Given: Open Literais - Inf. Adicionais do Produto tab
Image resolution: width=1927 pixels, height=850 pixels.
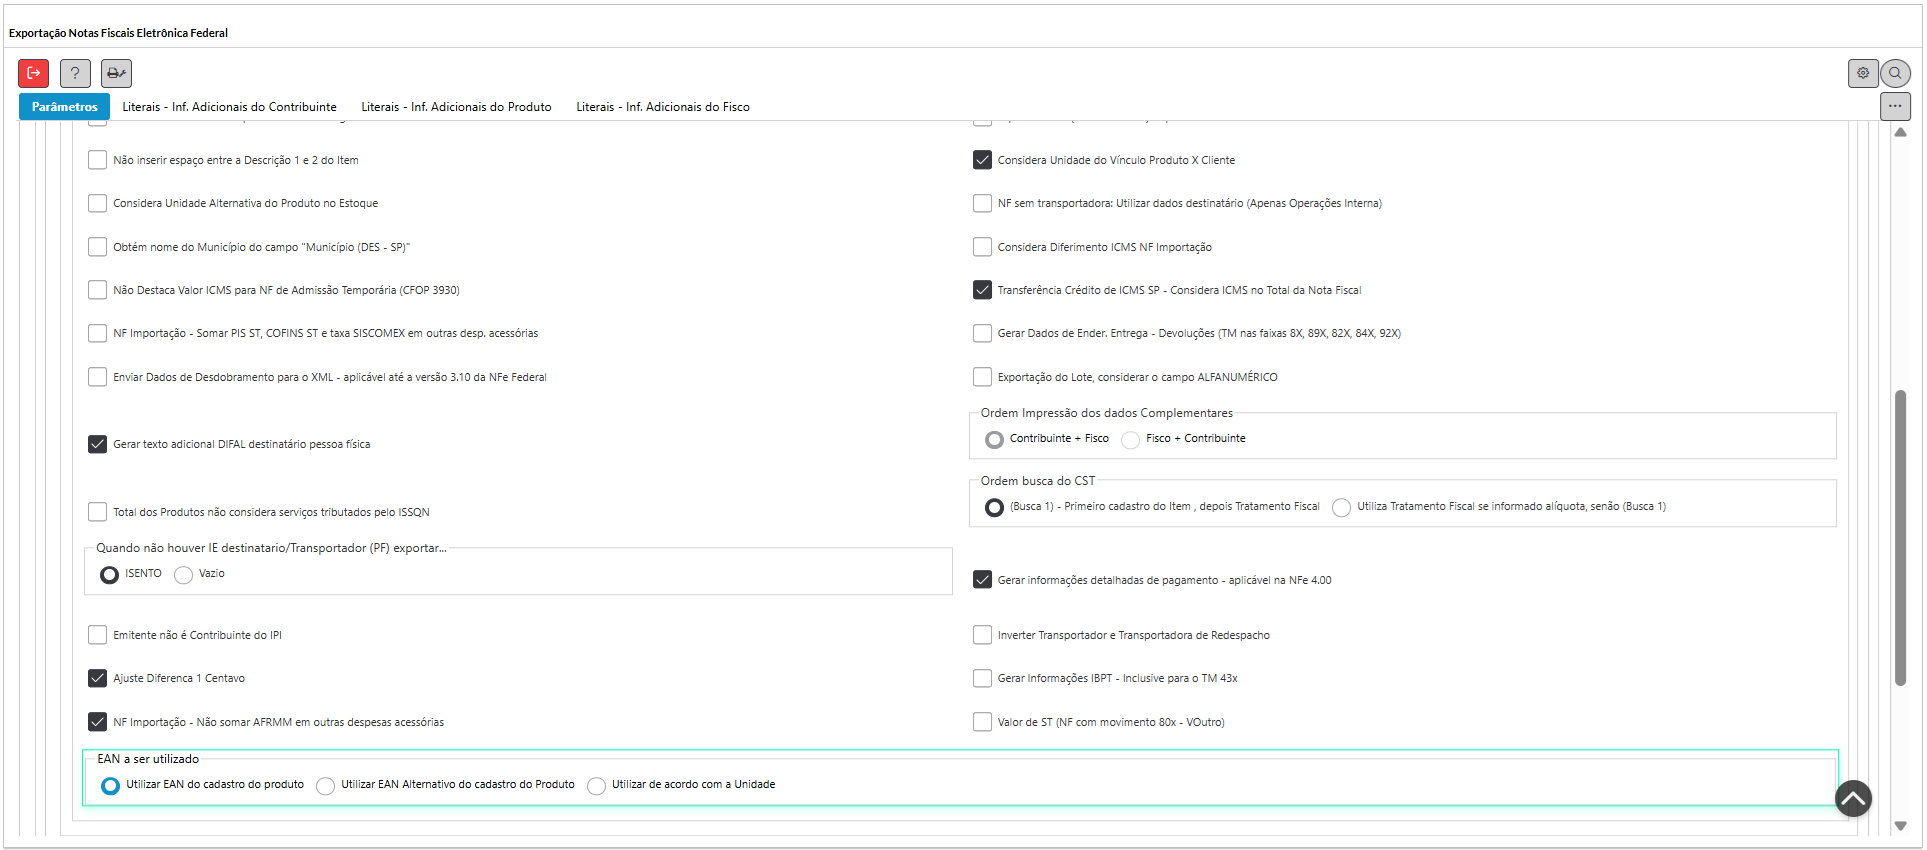Looking at the screenshot, I should pyautogui.click(x=456, y=107).
